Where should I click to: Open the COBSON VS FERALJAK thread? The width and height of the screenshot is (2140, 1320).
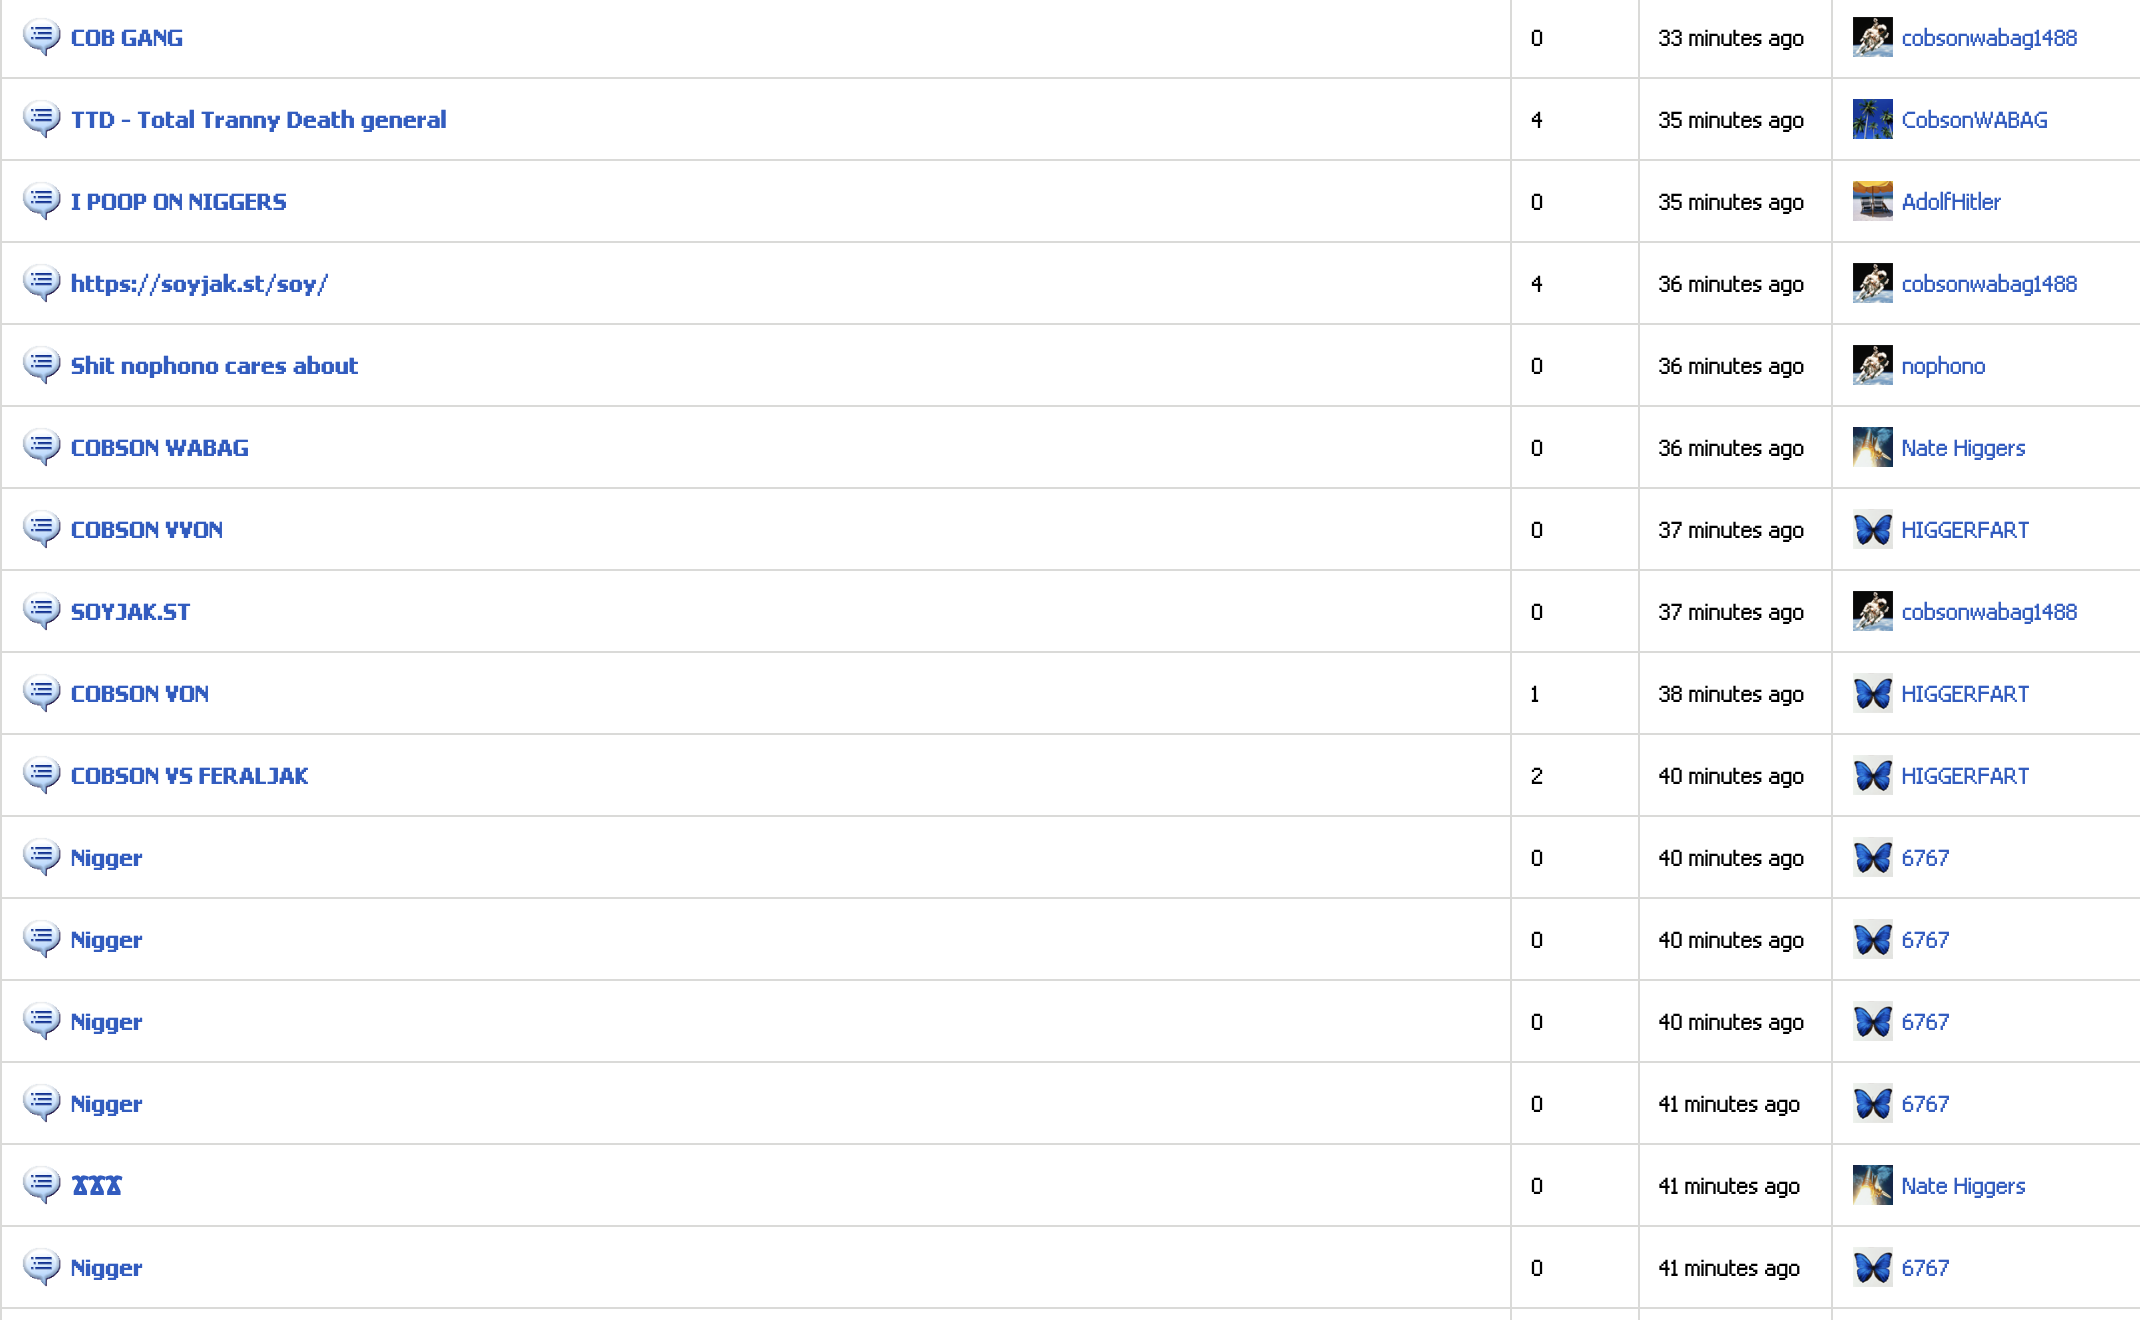point(189,776)
